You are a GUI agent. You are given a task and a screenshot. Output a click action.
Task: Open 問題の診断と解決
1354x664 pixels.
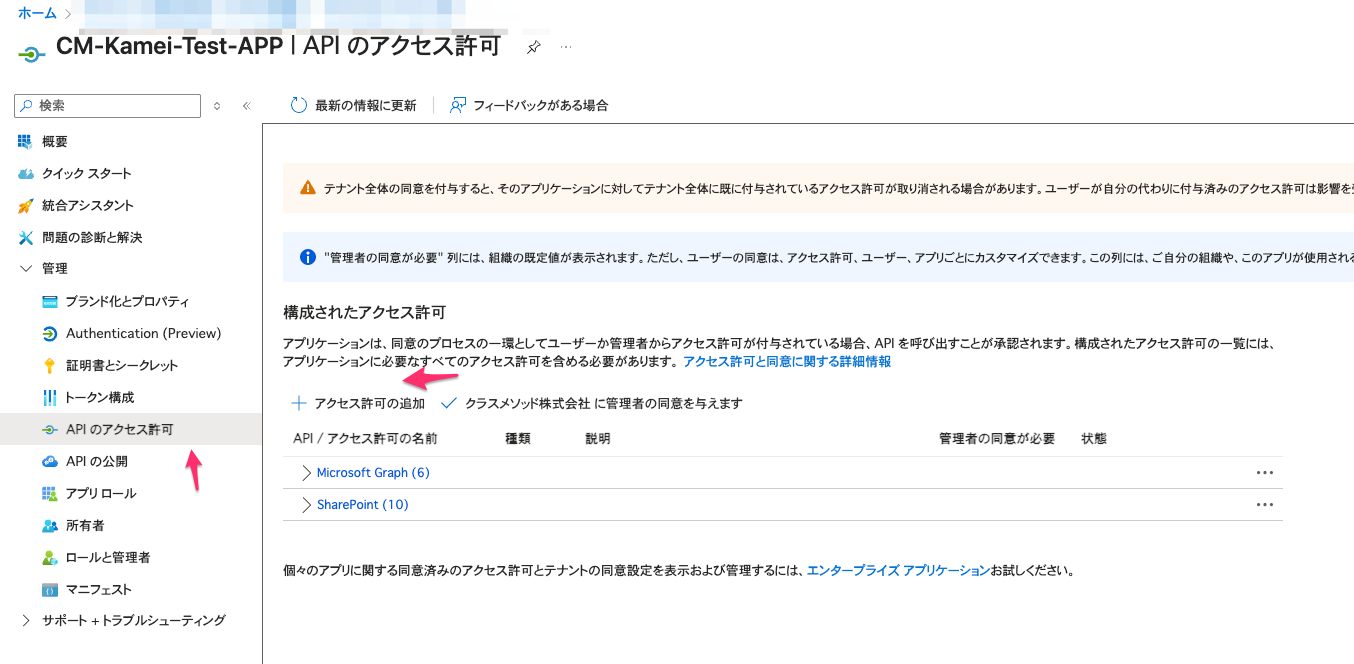(x=105, y=237)
